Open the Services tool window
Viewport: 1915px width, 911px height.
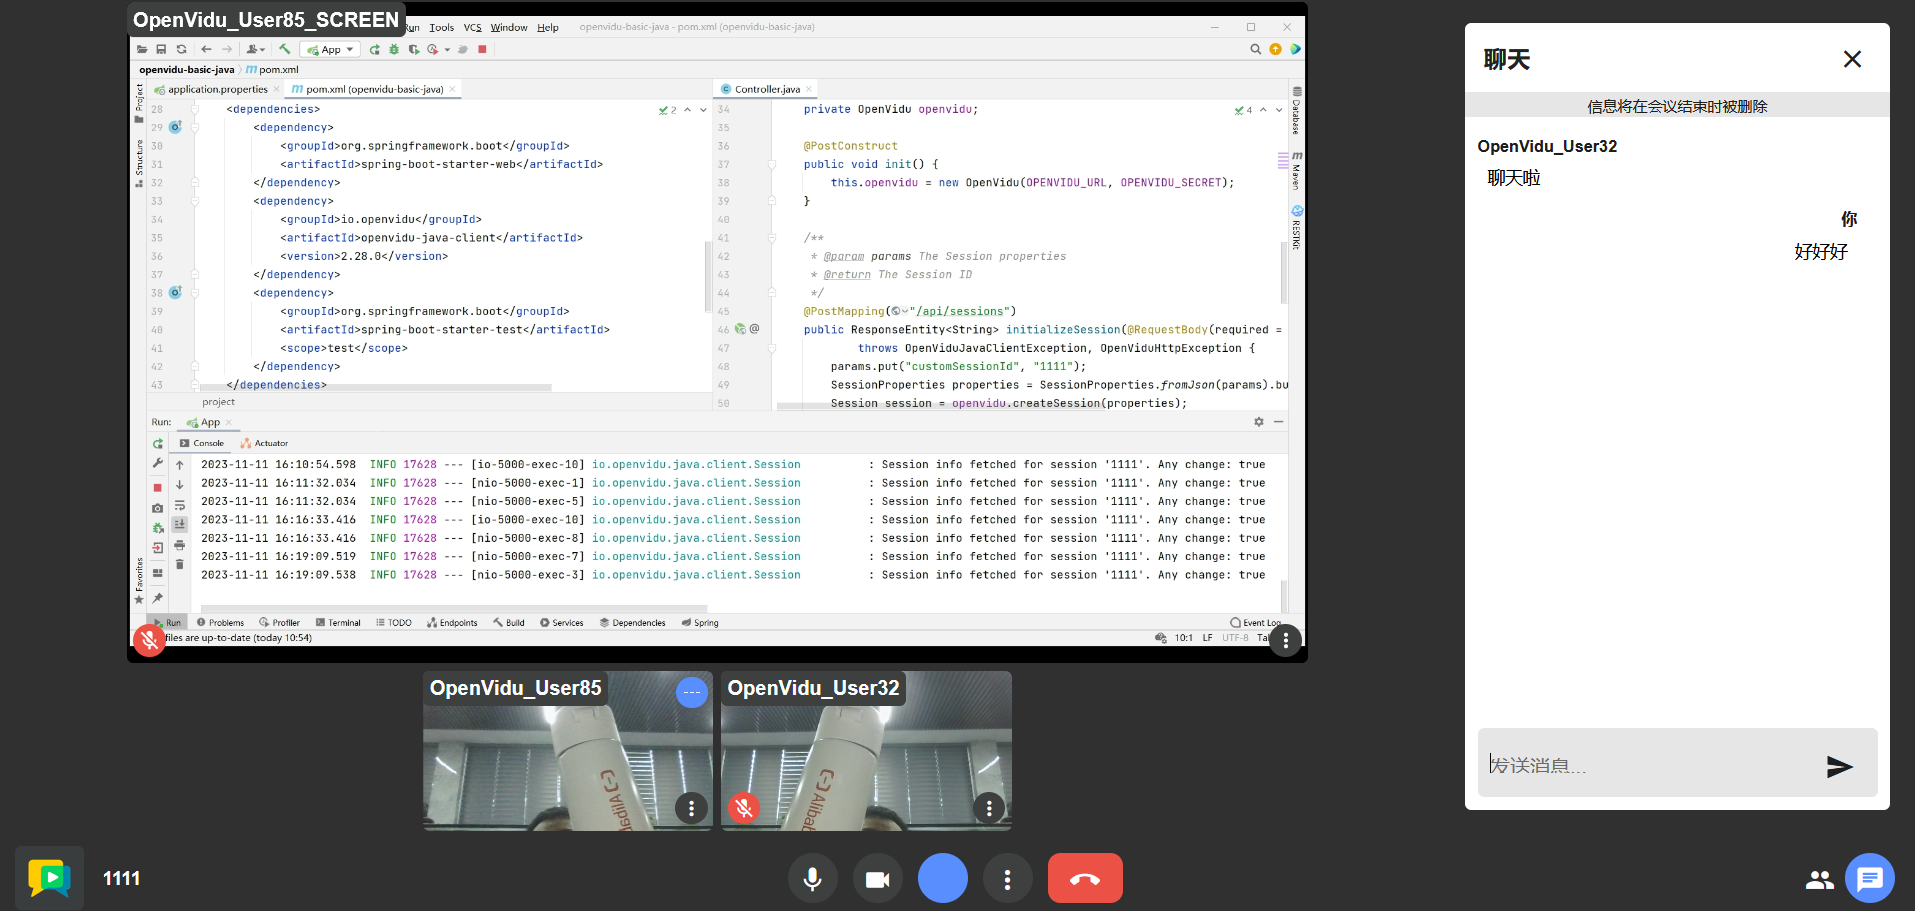[x=562, y=622]
